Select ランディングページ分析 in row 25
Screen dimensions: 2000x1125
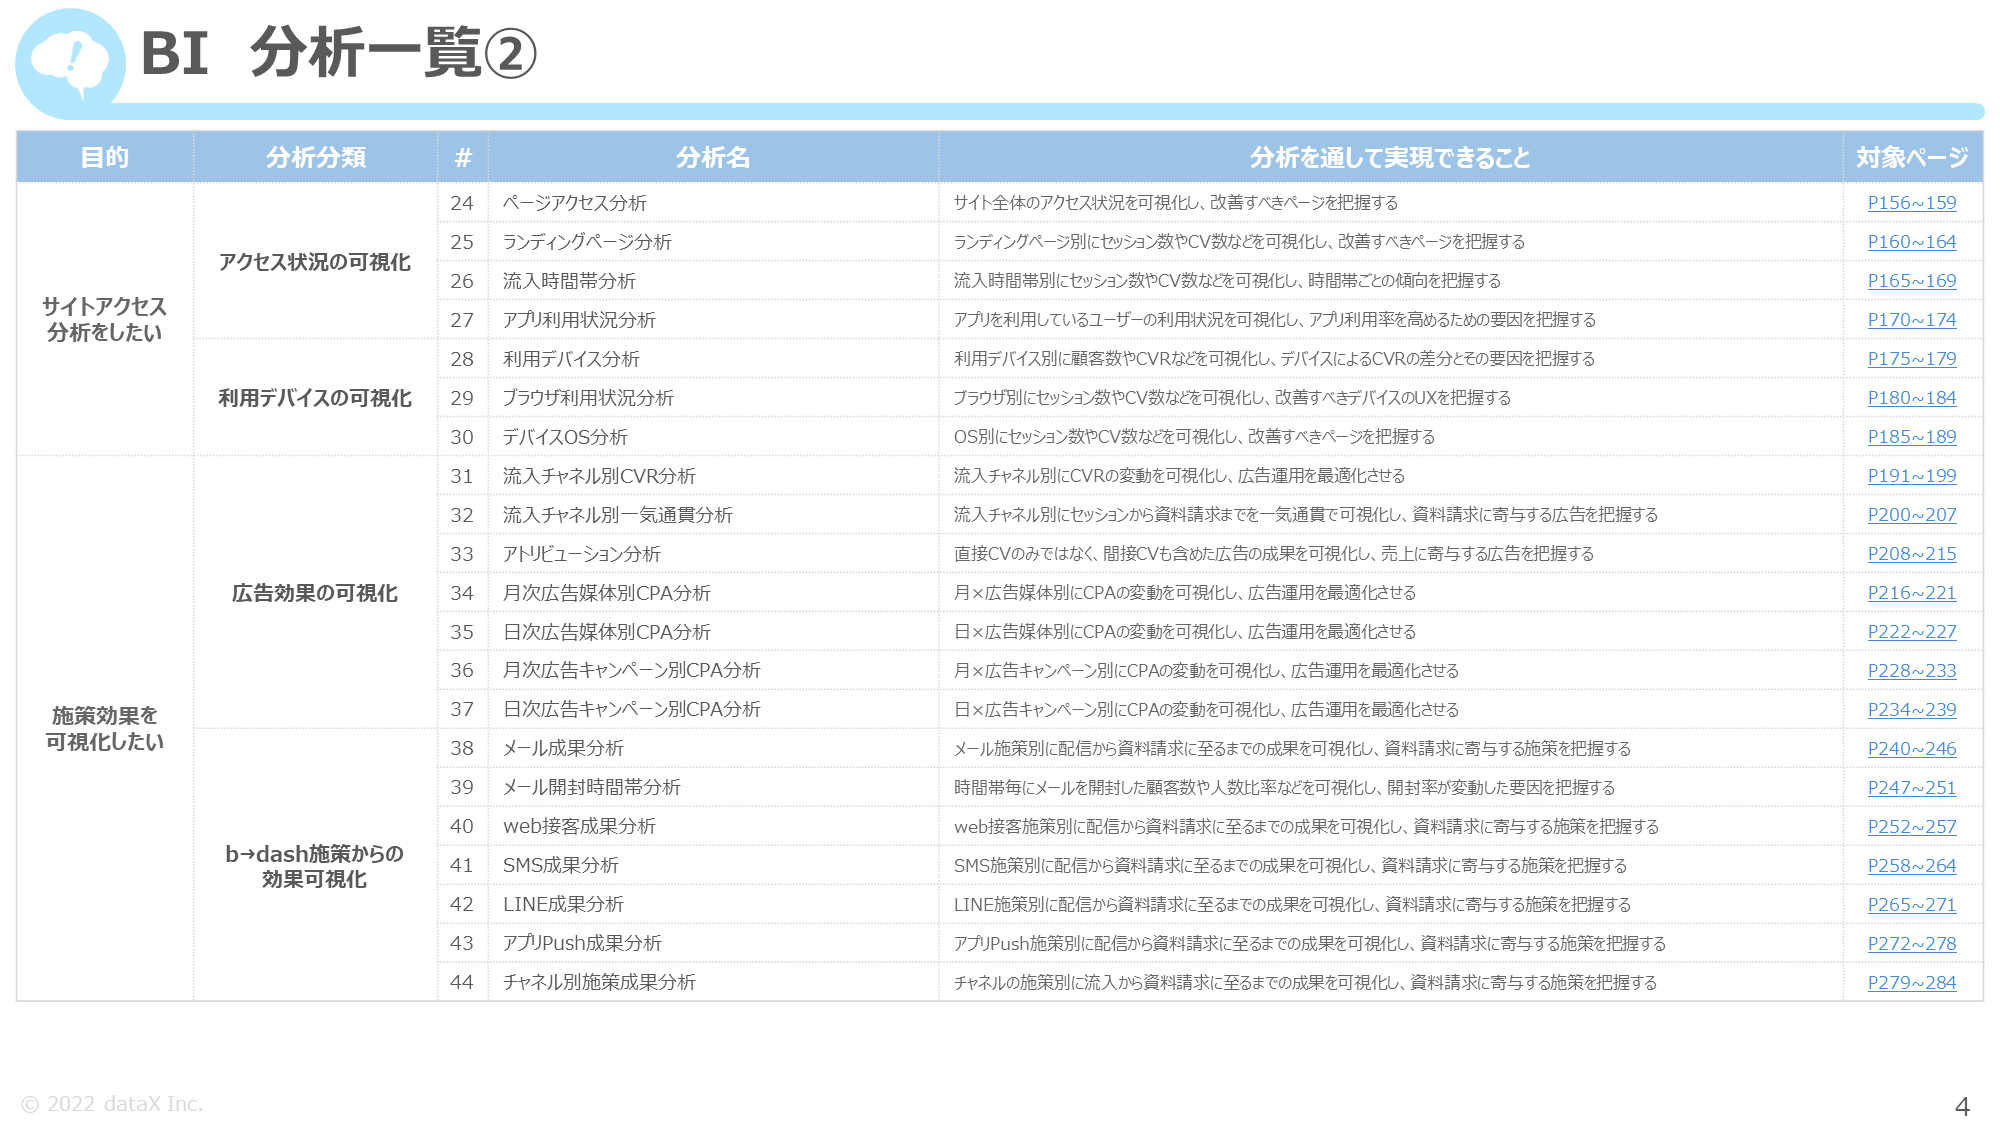point(587,242)
